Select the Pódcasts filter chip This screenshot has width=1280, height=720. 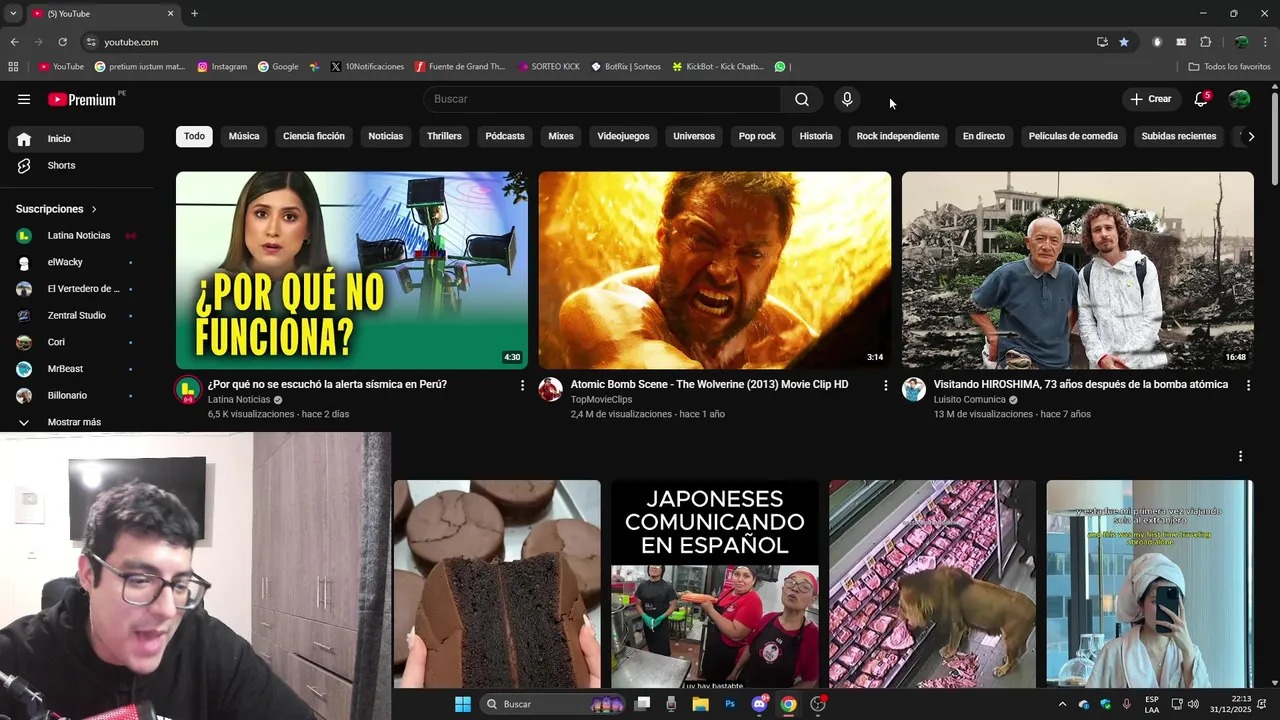coord(505,136)
